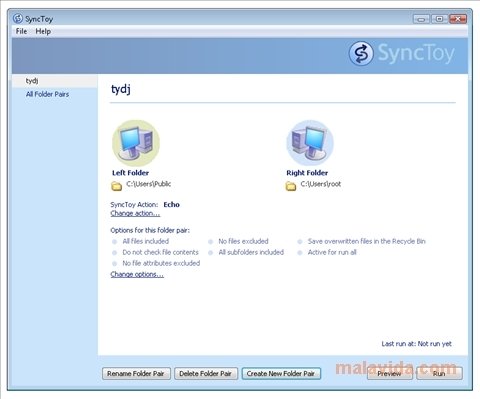This screenshot has width=480, height=399.
Task: Show All Folder Pairs
Action: 47,94
